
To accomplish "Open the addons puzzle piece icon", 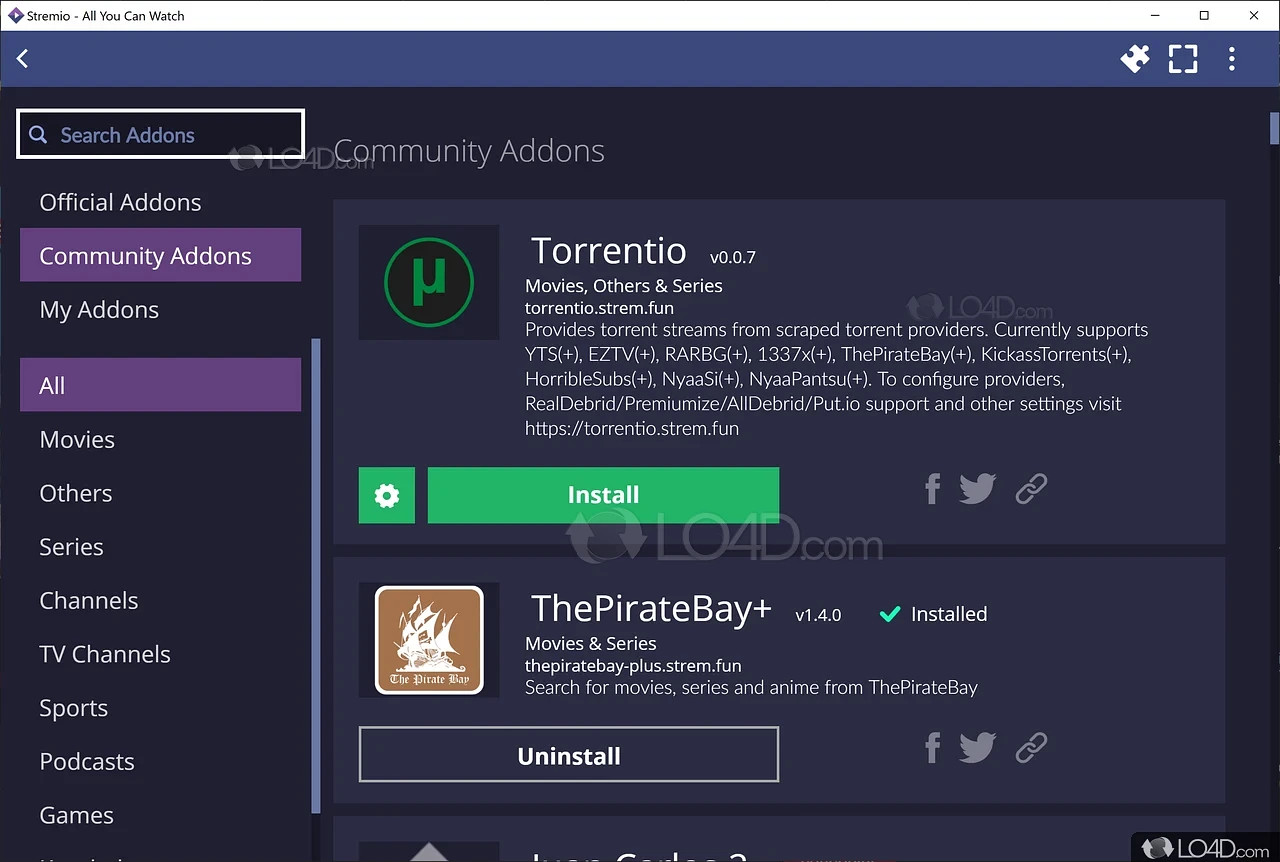I will pos(1135,59).
